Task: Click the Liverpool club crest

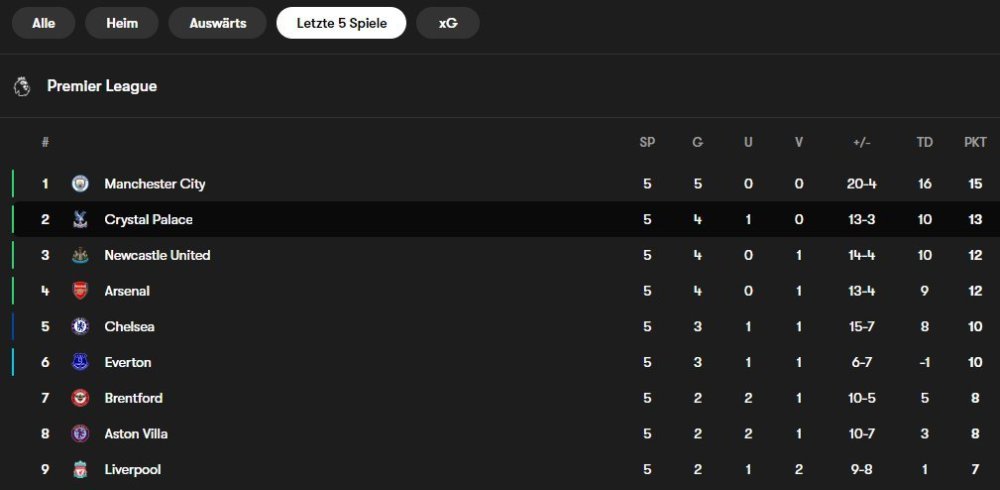Action: click(x=80, y=469)
